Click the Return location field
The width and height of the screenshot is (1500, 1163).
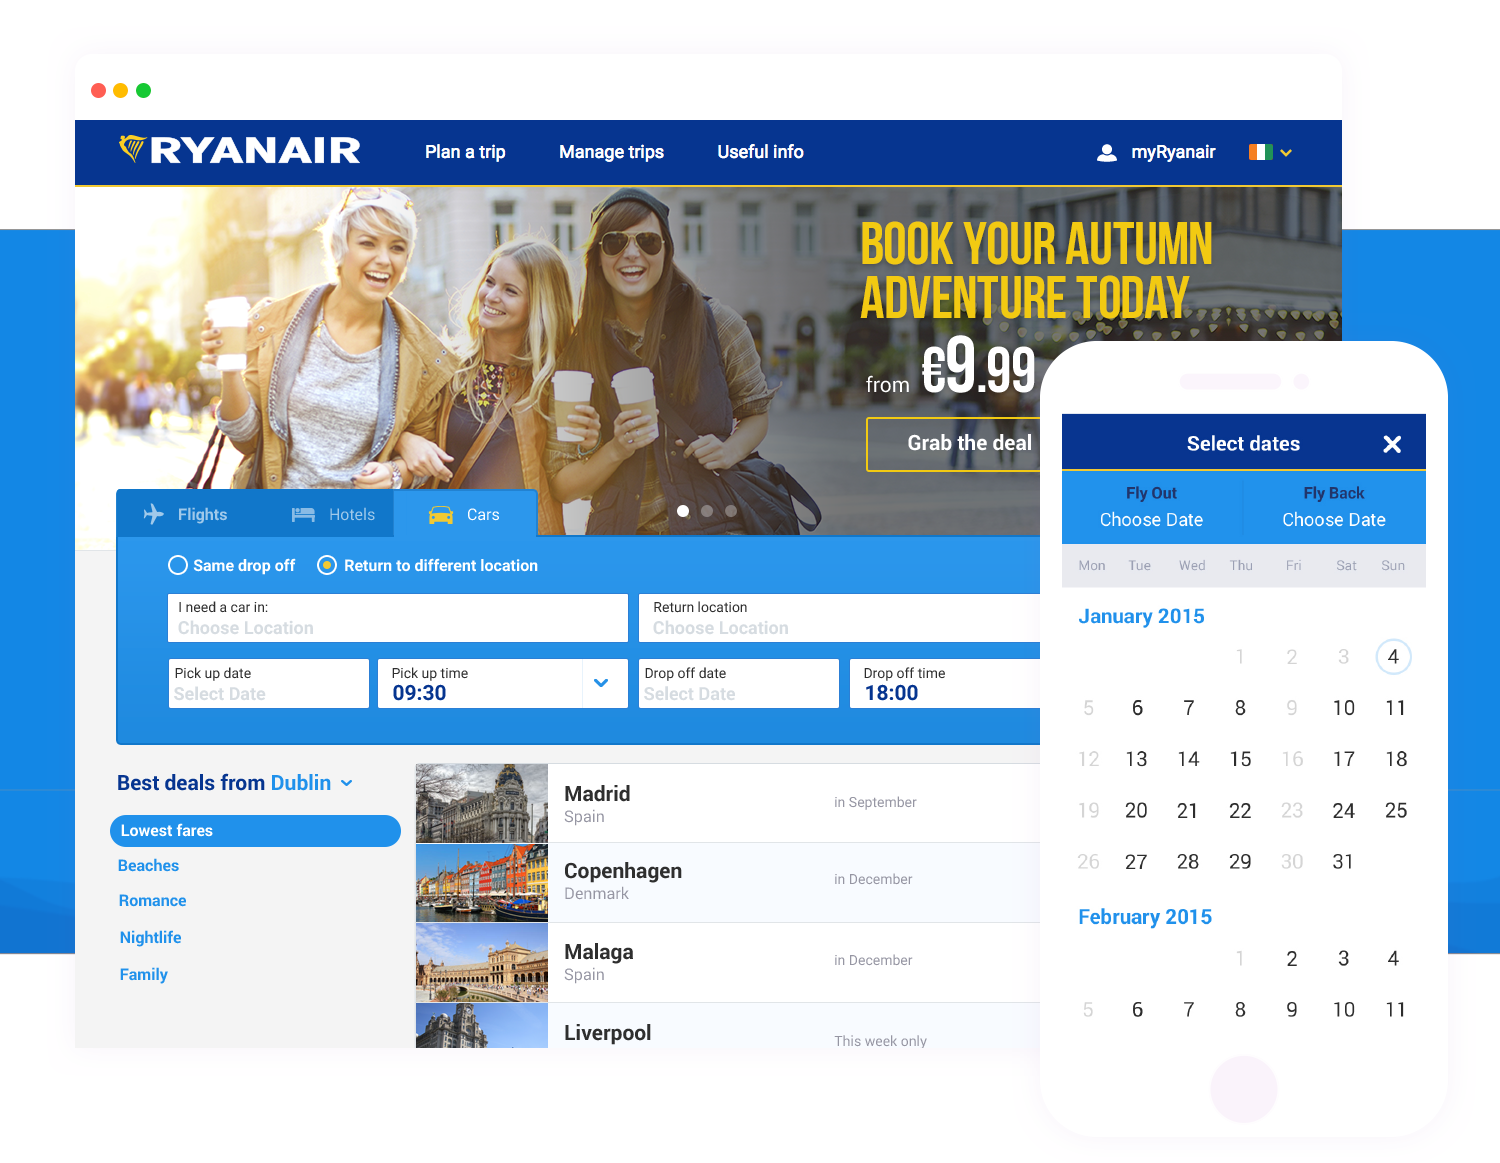pos(840,618)
